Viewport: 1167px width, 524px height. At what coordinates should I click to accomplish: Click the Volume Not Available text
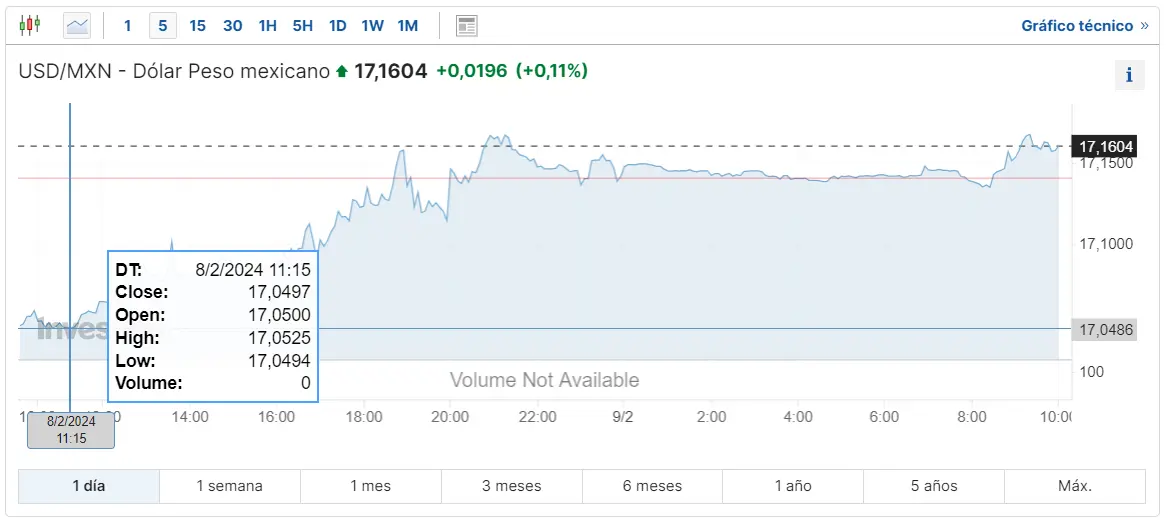pyautogui.click(x=544, y=380)
